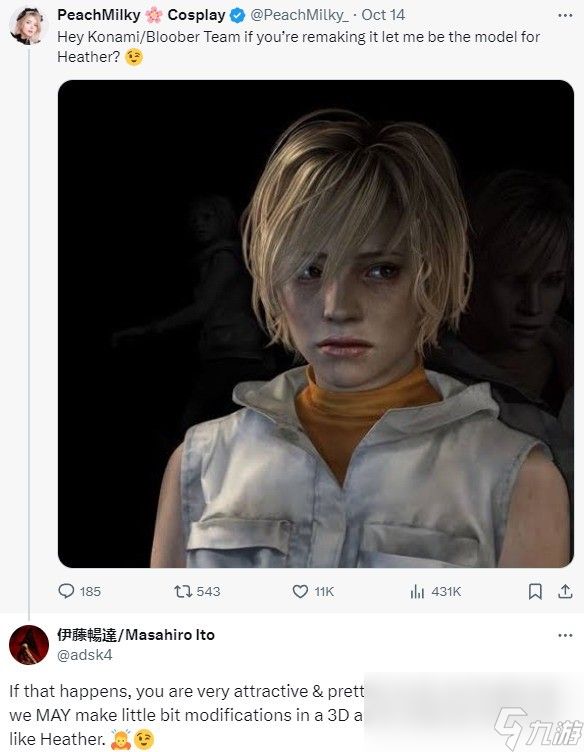Open the Oct 14 tweet timestamp
This screenshot has height=752, width=584.
coord(383,15)
